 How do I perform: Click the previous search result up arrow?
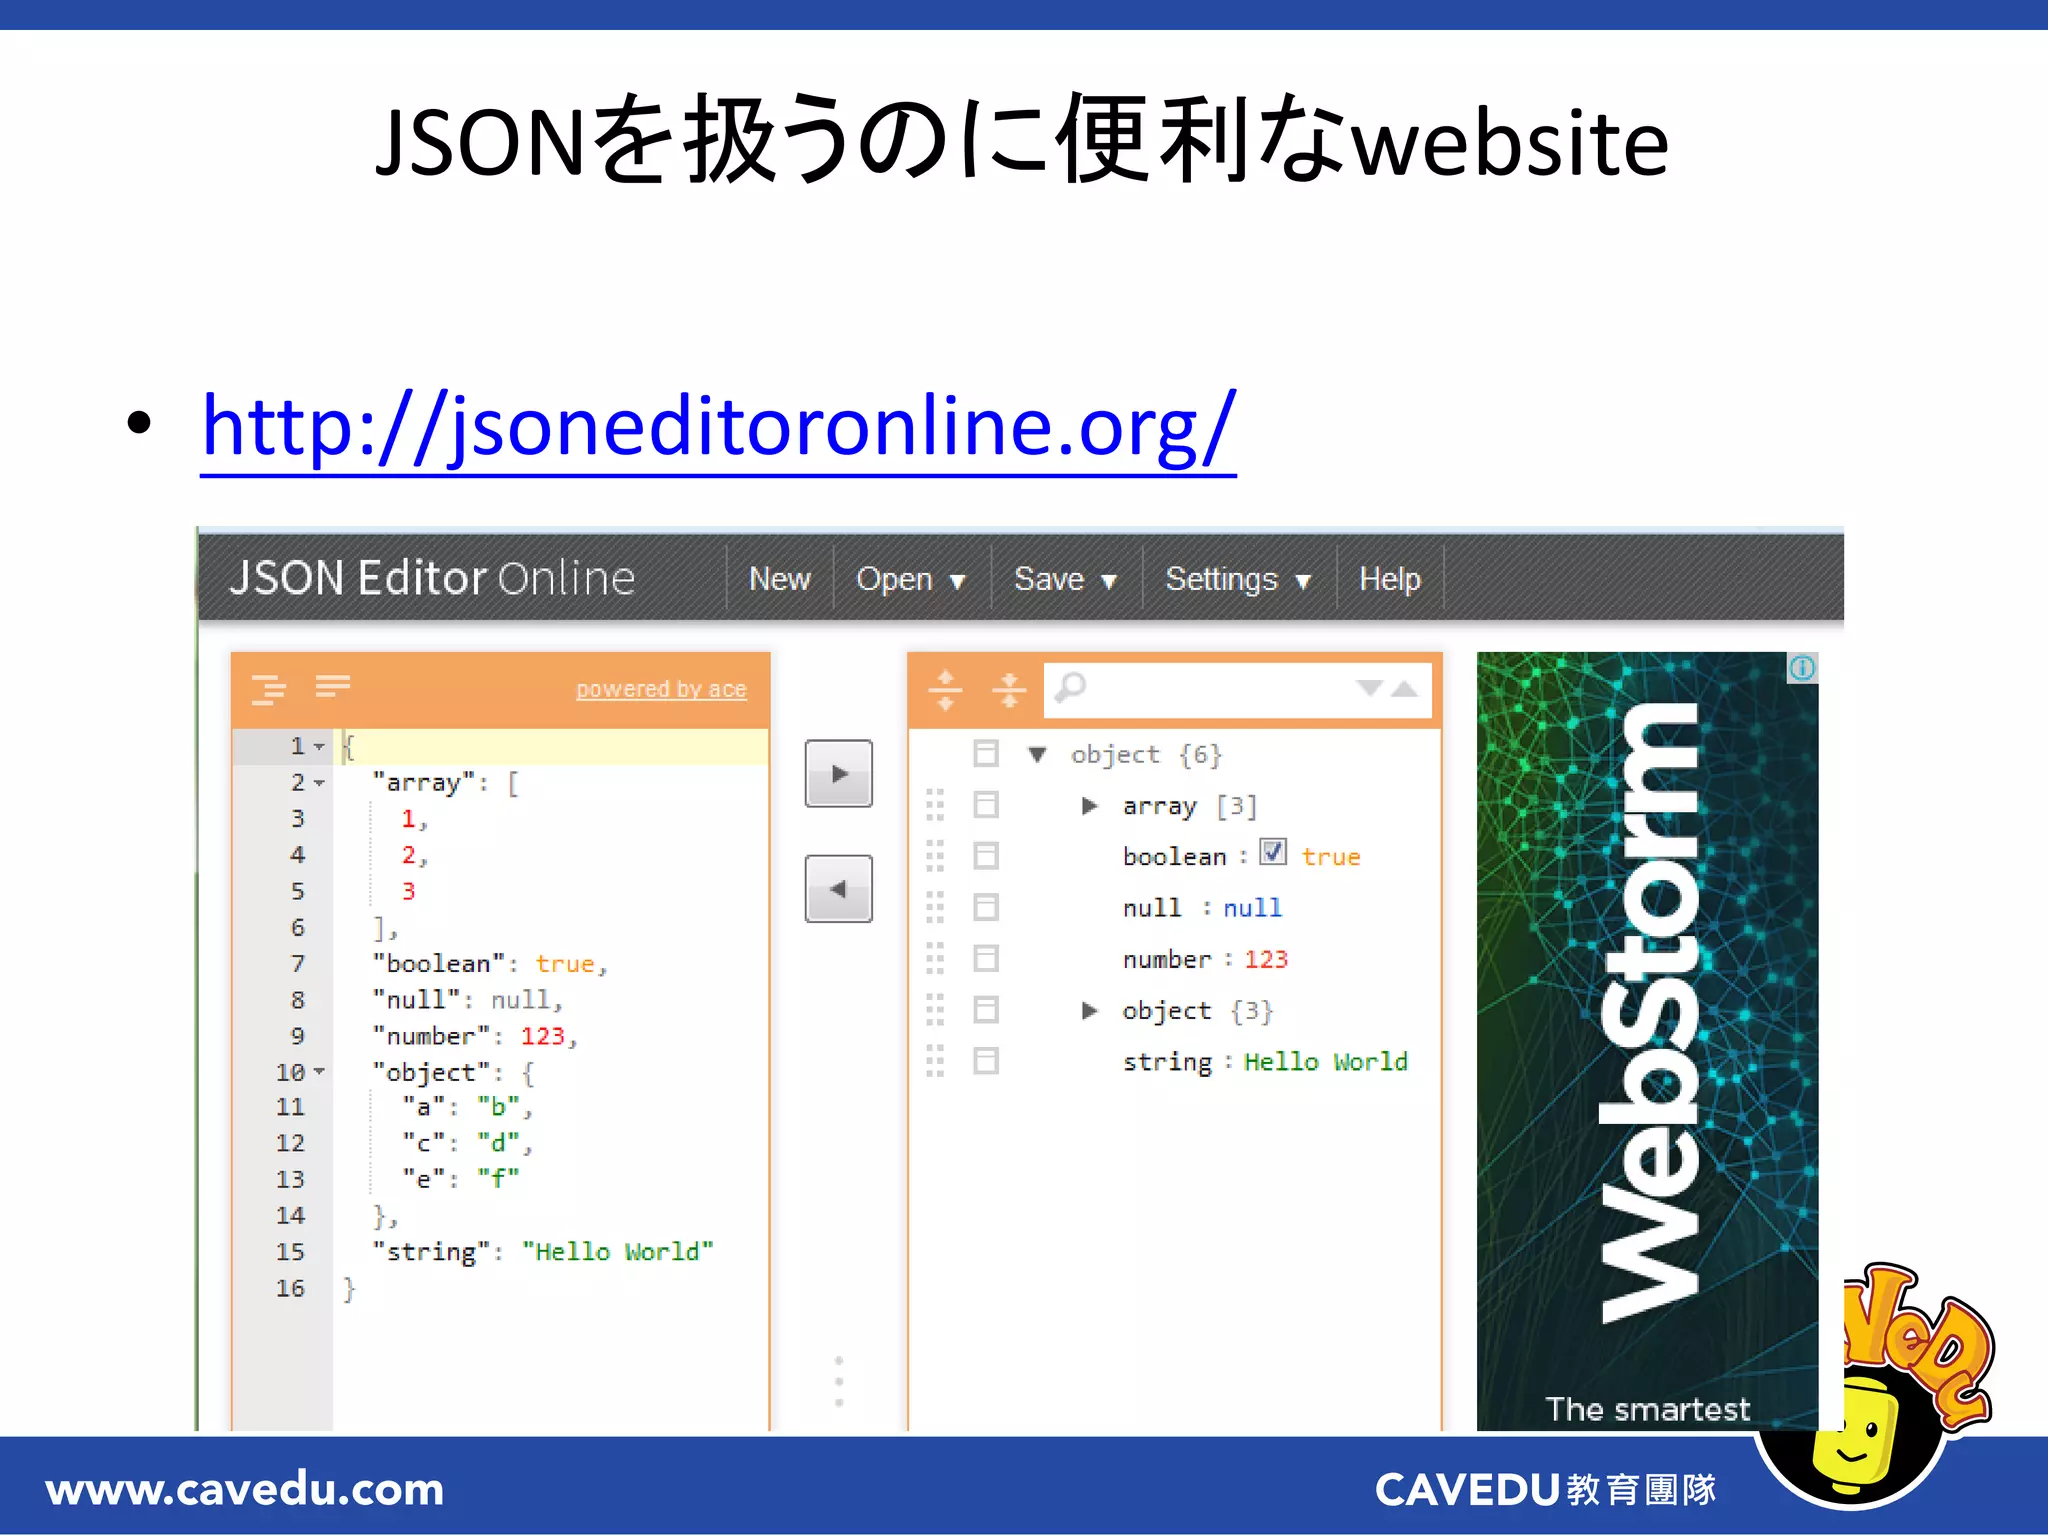click(1405, 688)
